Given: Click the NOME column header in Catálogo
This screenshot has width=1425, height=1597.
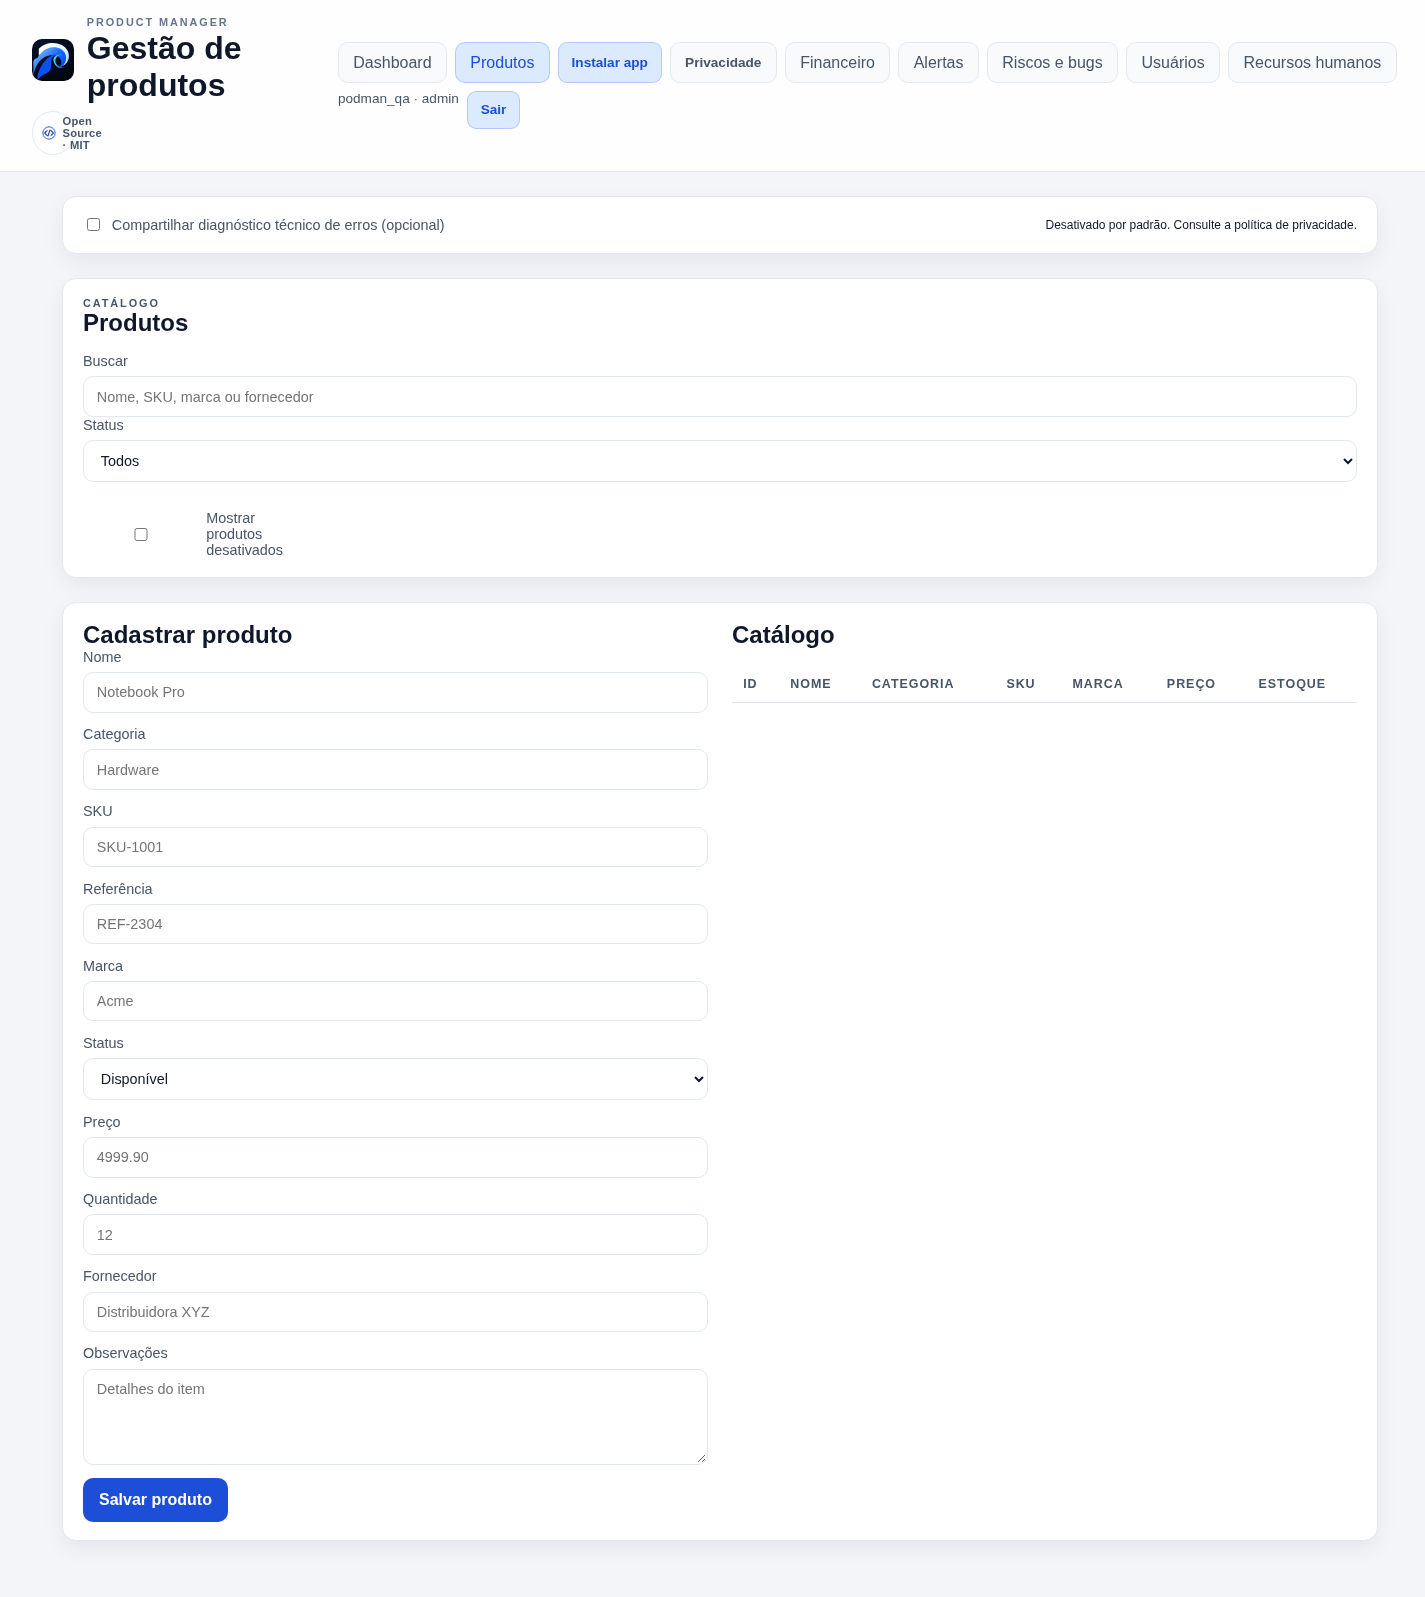Looking at the screenshot, I should 810,684.
